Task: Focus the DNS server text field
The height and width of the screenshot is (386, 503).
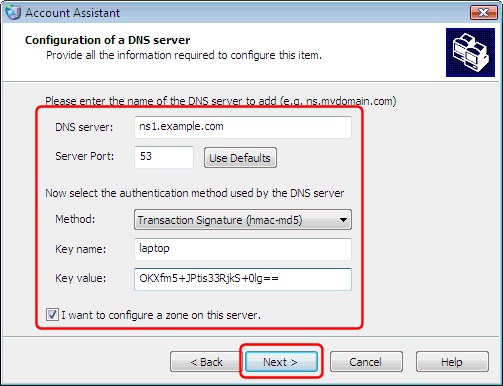Action: (243, 127)
